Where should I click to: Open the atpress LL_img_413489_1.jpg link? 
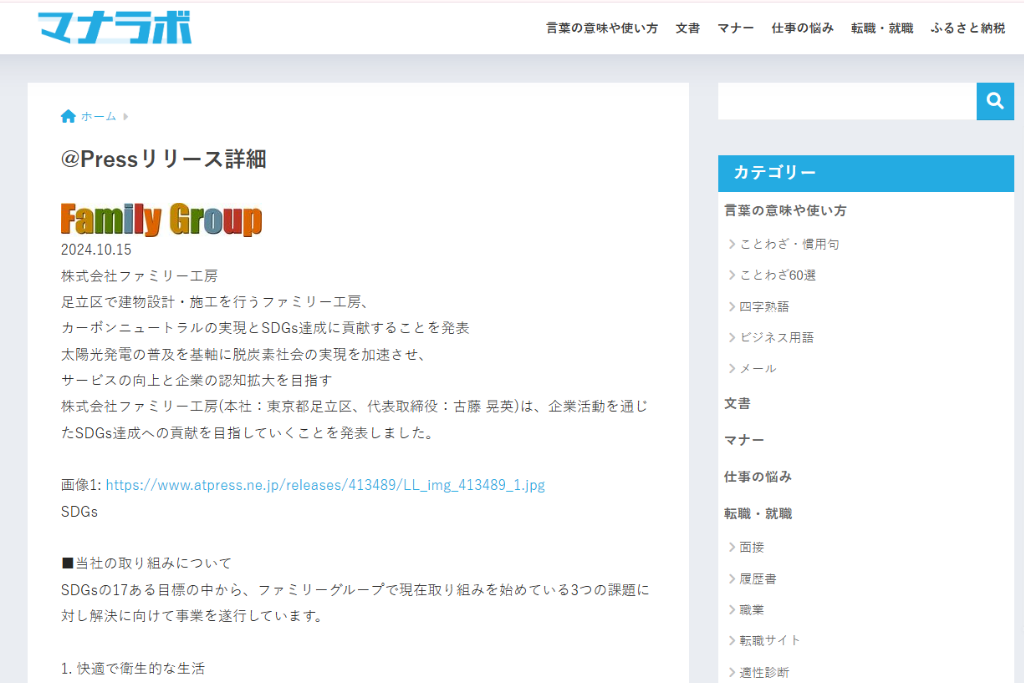(325, 485)
